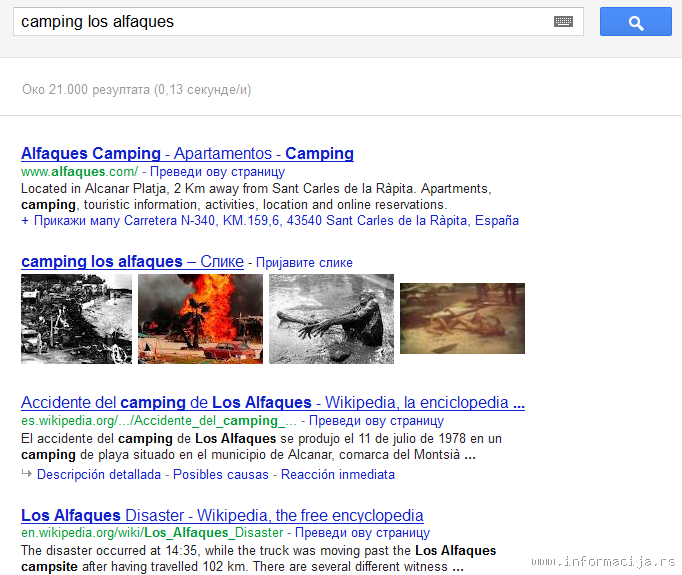The width and height of the screenshot is (682, 575).
Task: Open the thumbnail showing fire and red car
Action: (201, 319)
